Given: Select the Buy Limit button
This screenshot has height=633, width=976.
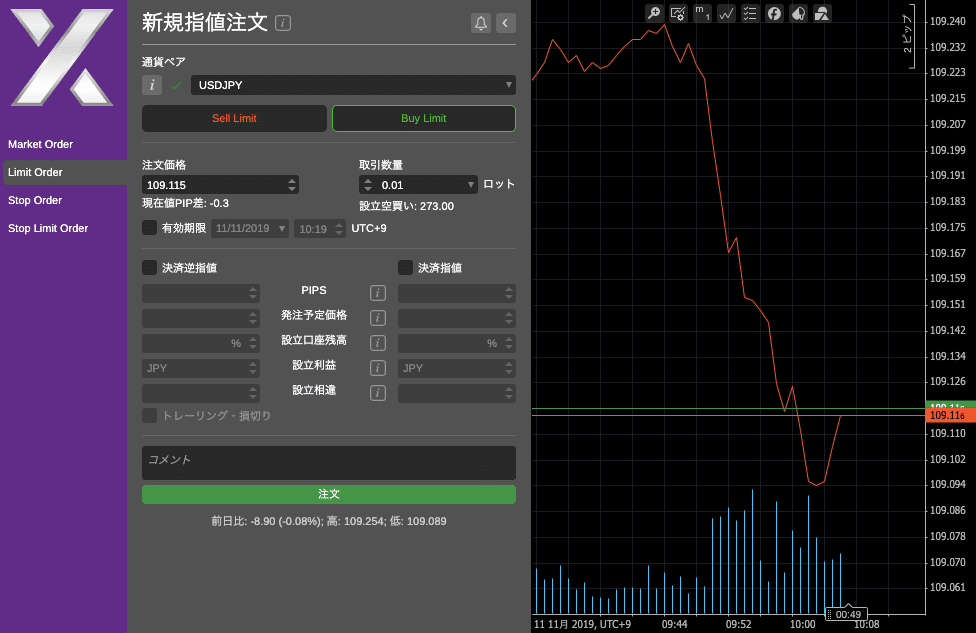Looking at the screenshot, I should [x=424, y=118].
